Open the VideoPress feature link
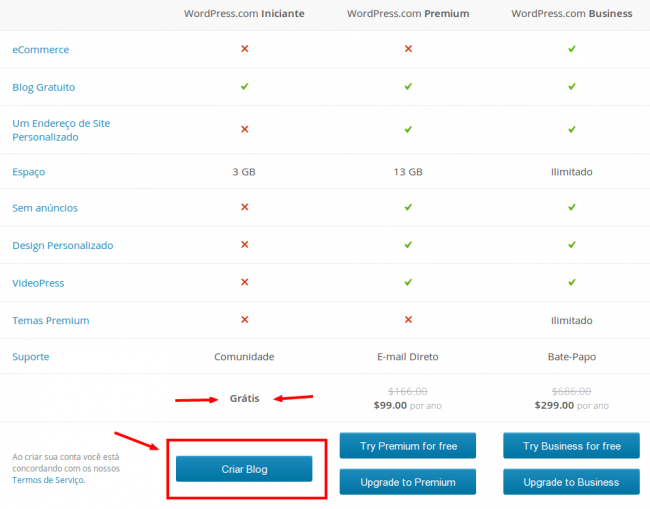This screenshot has height=509, width=650. click(38, 283)
